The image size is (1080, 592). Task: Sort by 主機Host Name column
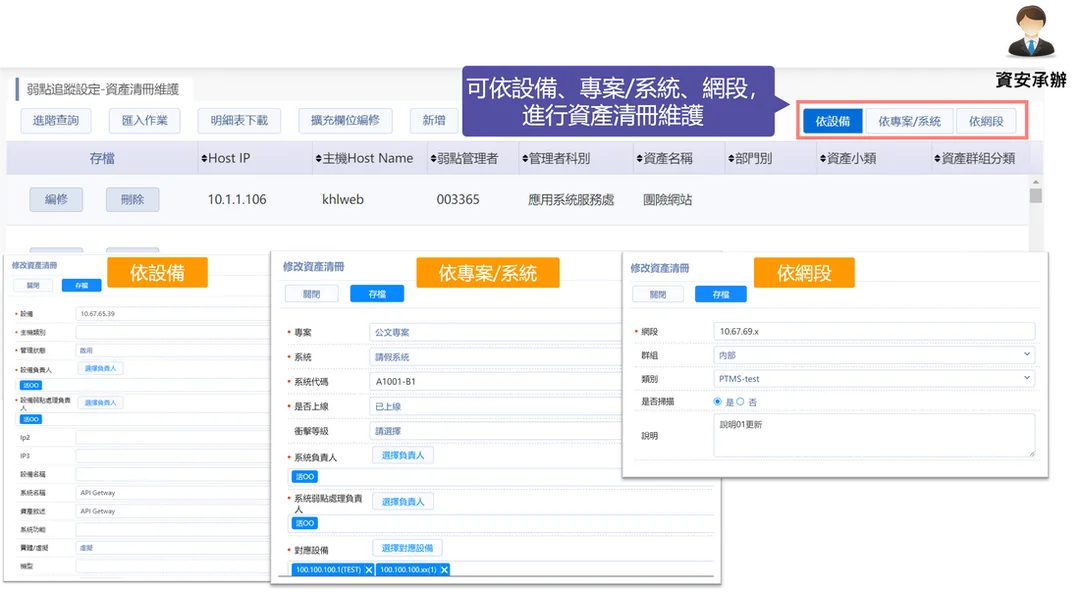364,159
